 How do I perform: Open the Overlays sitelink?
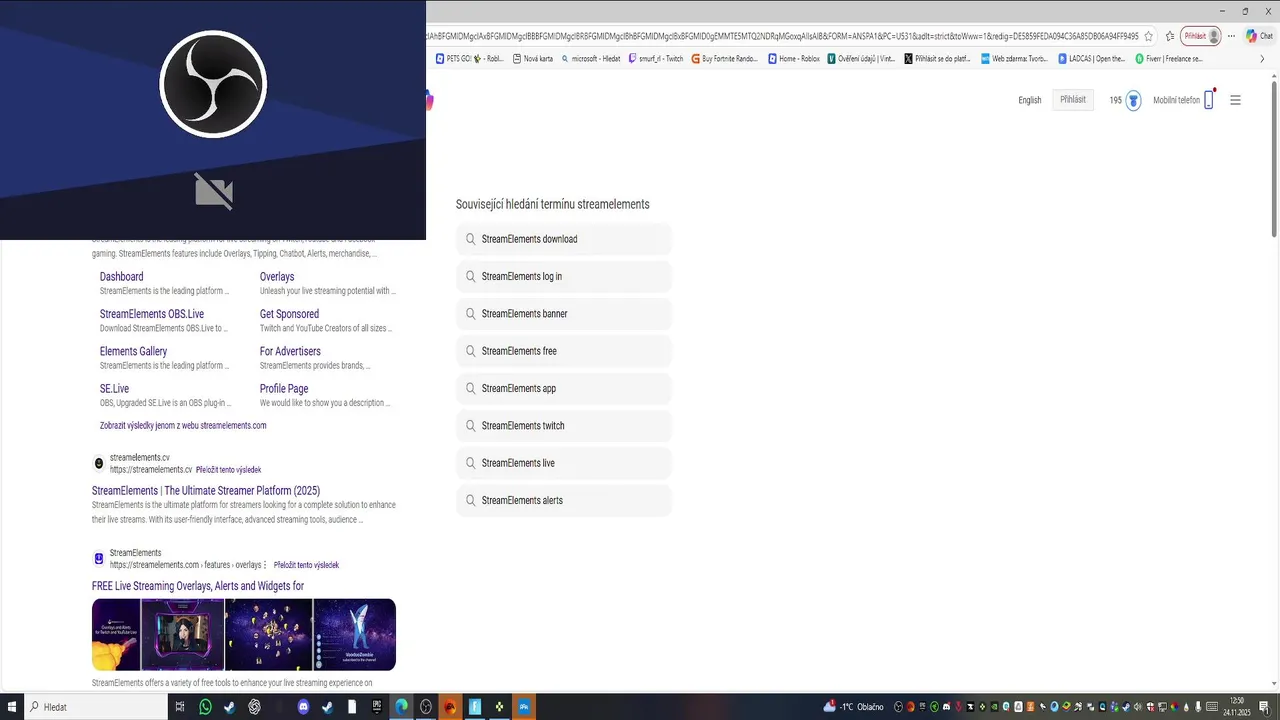pyautogui.click(x=277, y=277)
